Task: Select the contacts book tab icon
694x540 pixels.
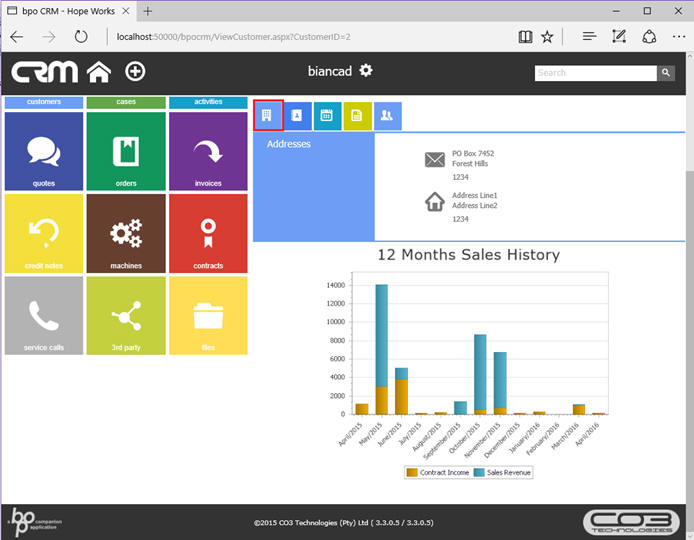Action: pos(297,116)
